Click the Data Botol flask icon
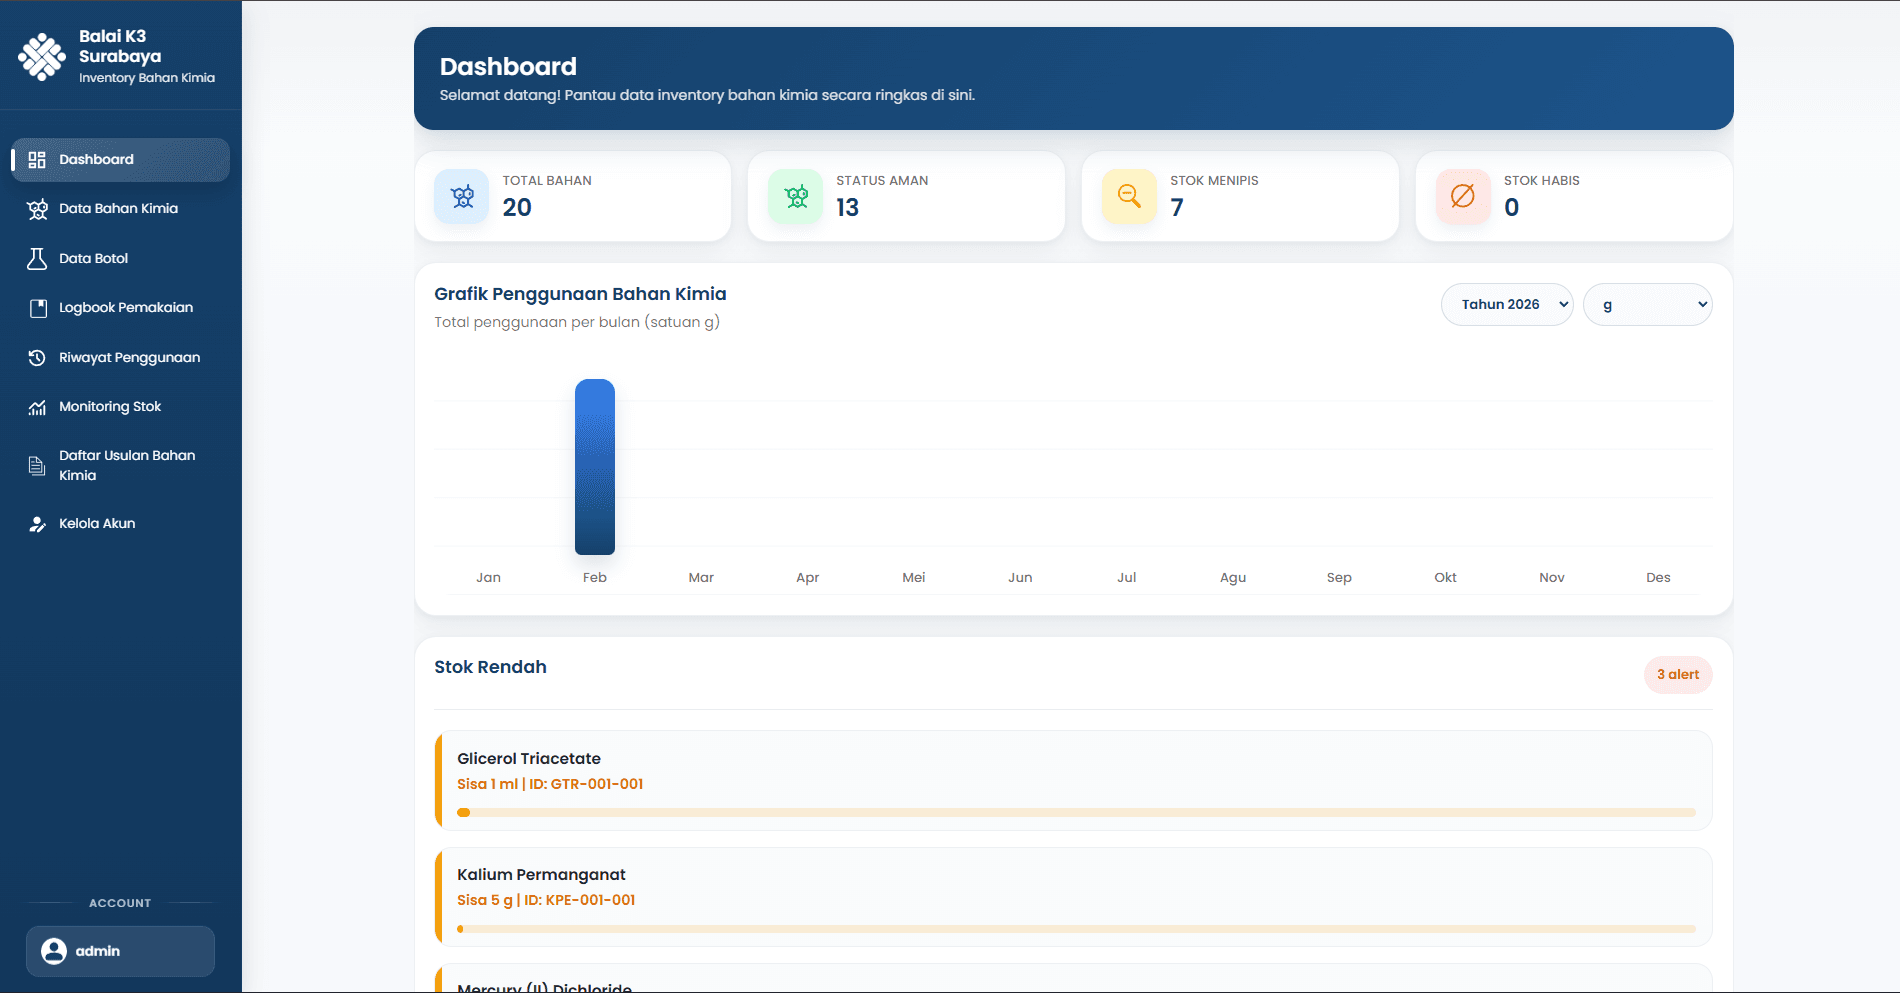This screenshot has width=1900, height=993. (x=37, y=259)
